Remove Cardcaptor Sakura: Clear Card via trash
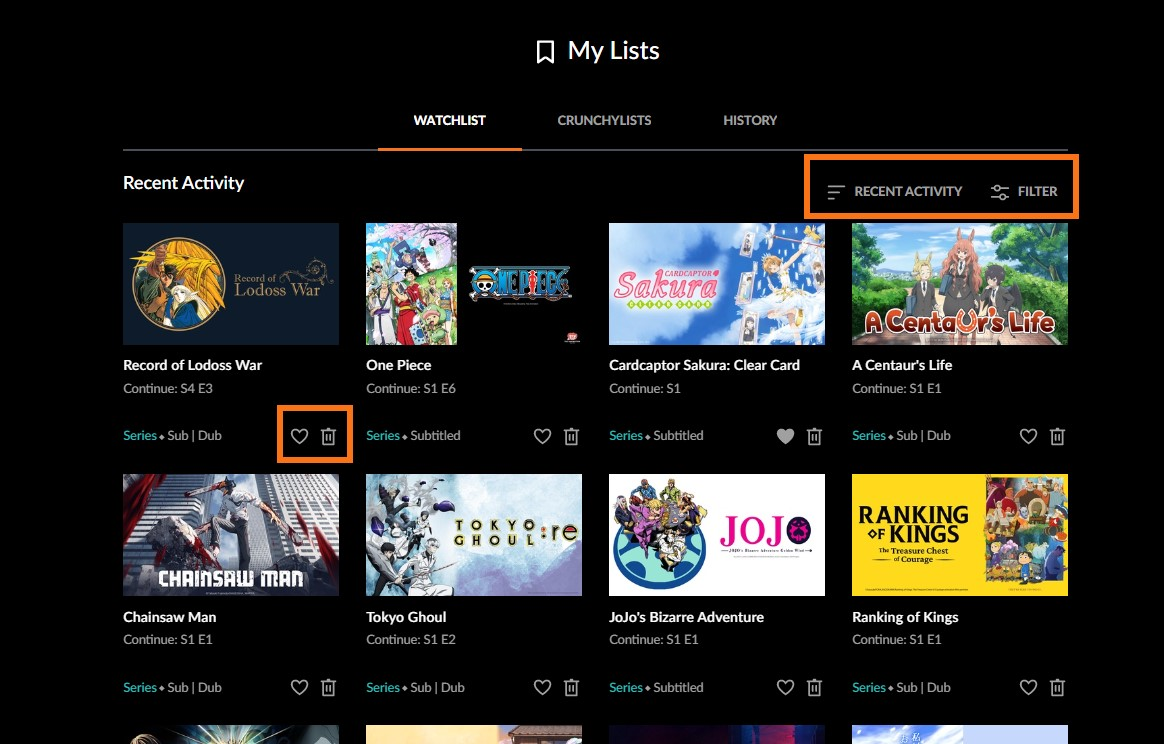1164x744 pixels. [814, 436]
